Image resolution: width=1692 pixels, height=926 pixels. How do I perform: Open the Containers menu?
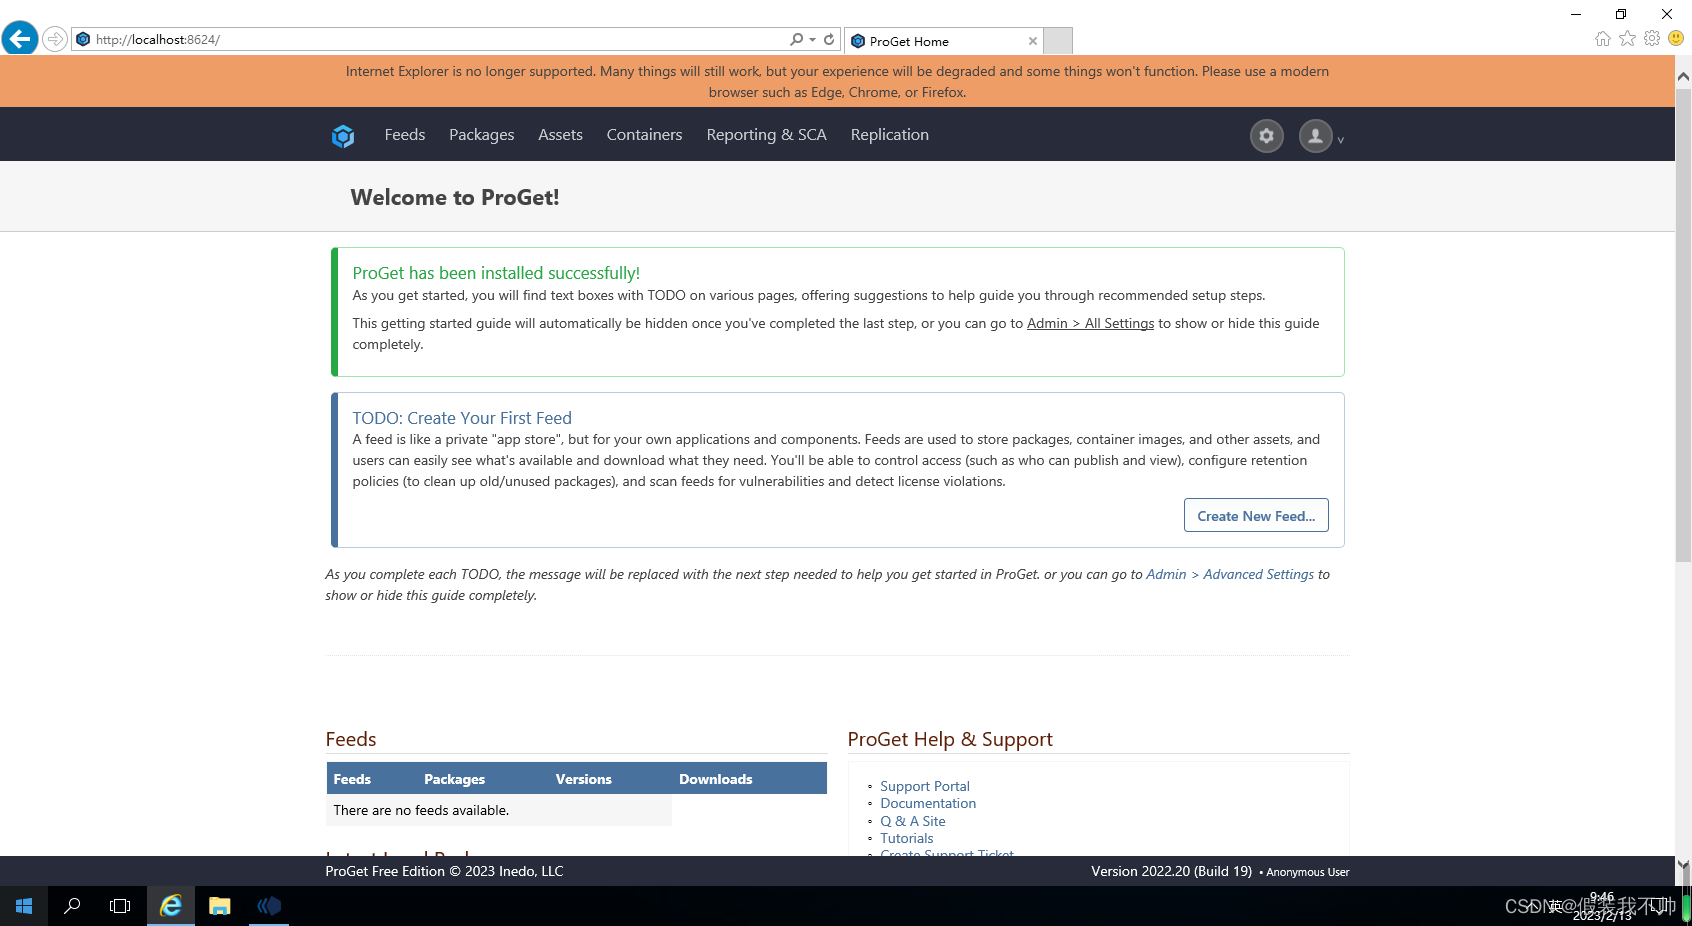[x=645, y=135]
